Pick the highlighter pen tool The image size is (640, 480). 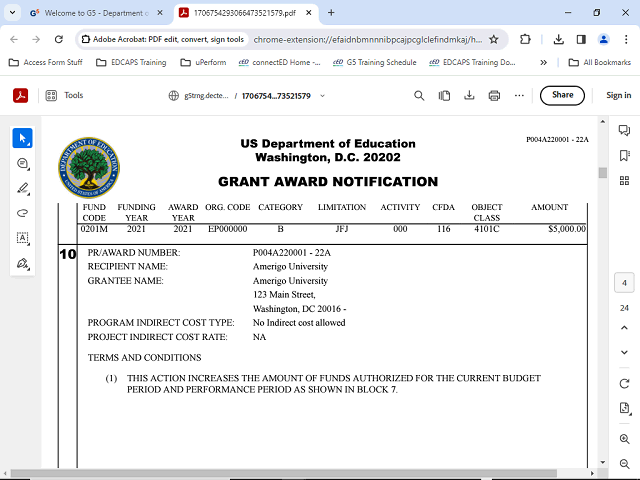click(22, 188)
